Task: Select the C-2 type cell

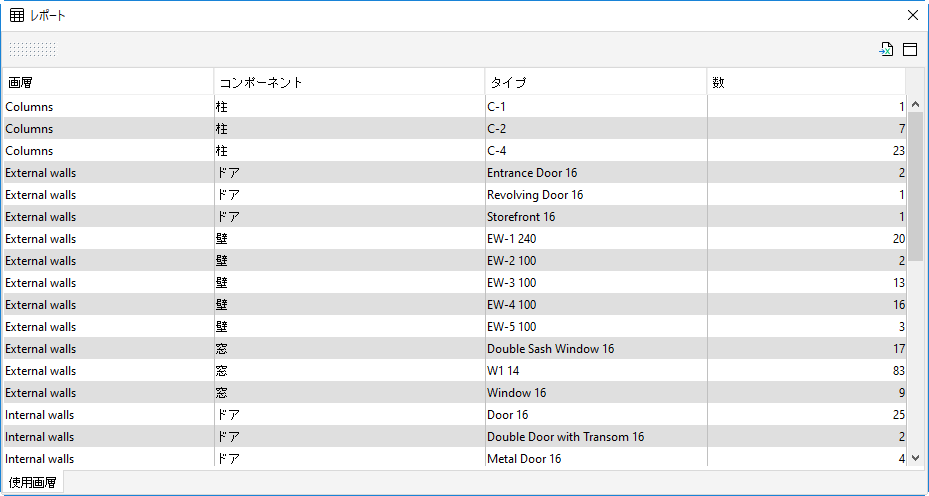Action: point(596,129)
